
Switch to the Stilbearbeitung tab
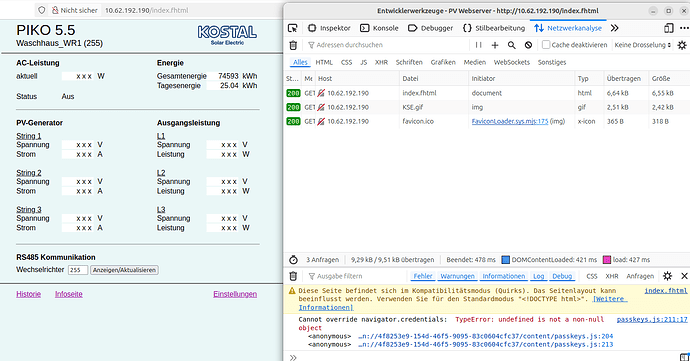click(494, 28)
